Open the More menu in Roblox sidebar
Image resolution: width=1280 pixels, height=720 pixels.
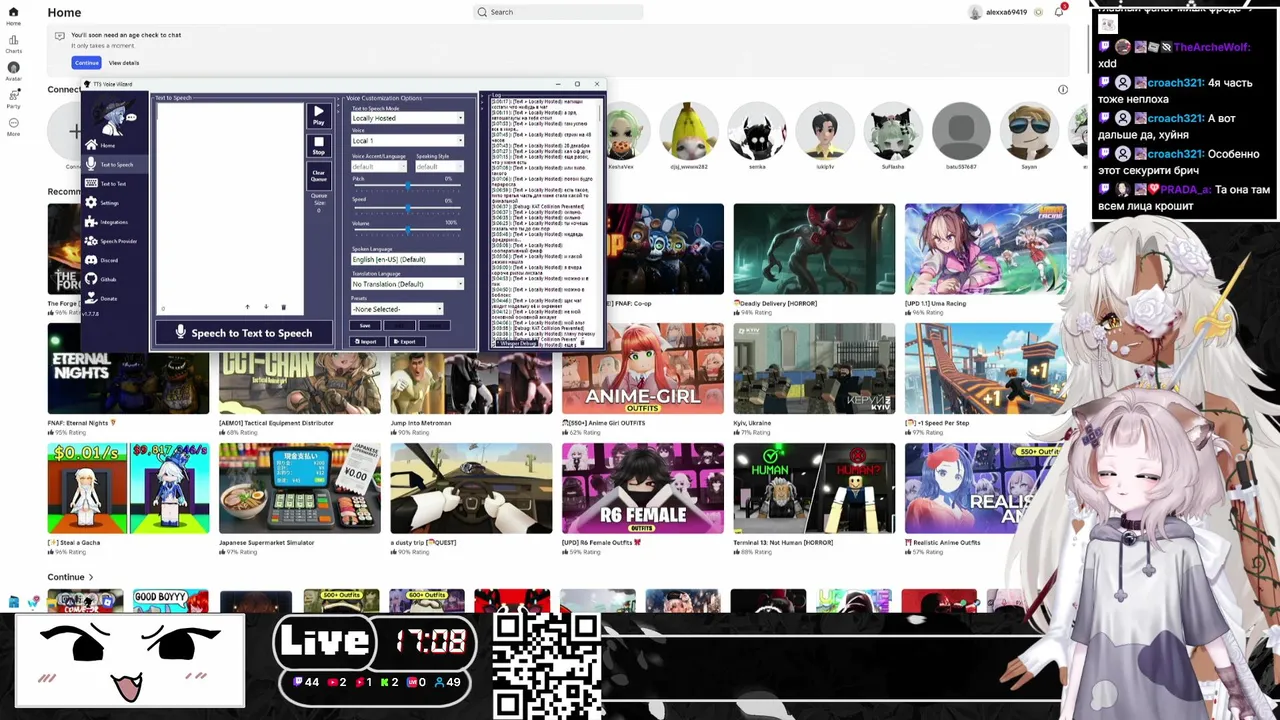pyautogui.click(x=13, y=126)
